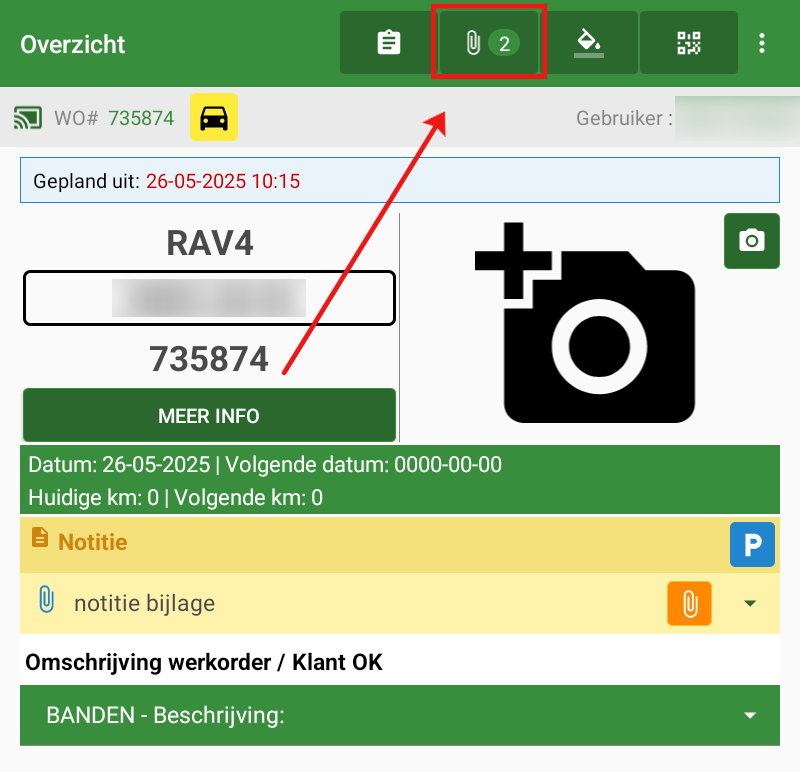Image resolution: width=800 pixels, height=772 pixels.
Task: Tap the orange paperclip attachment button
Action: point(689,603)
